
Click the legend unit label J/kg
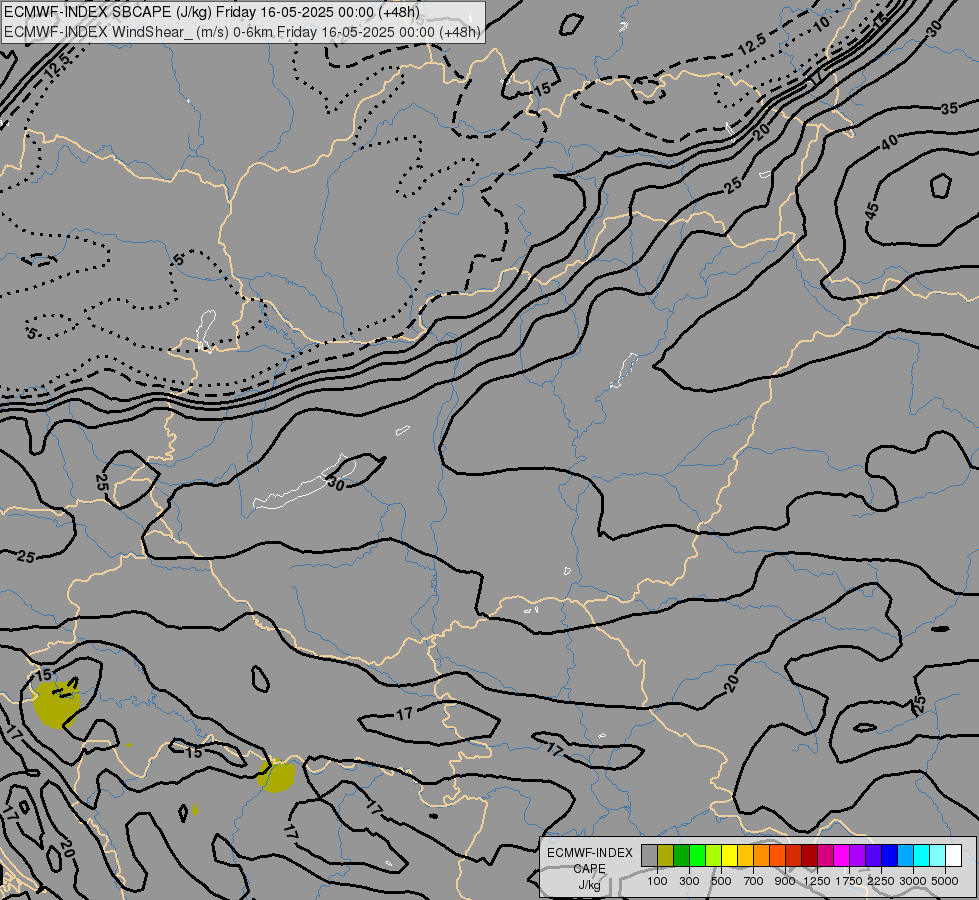click(x=589, y=885)
